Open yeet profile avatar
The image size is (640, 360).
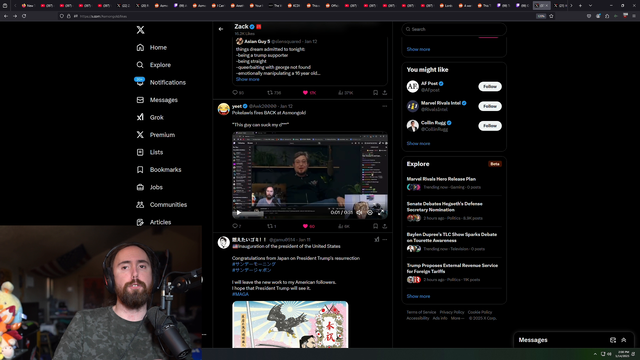click(x=224, y=109)
